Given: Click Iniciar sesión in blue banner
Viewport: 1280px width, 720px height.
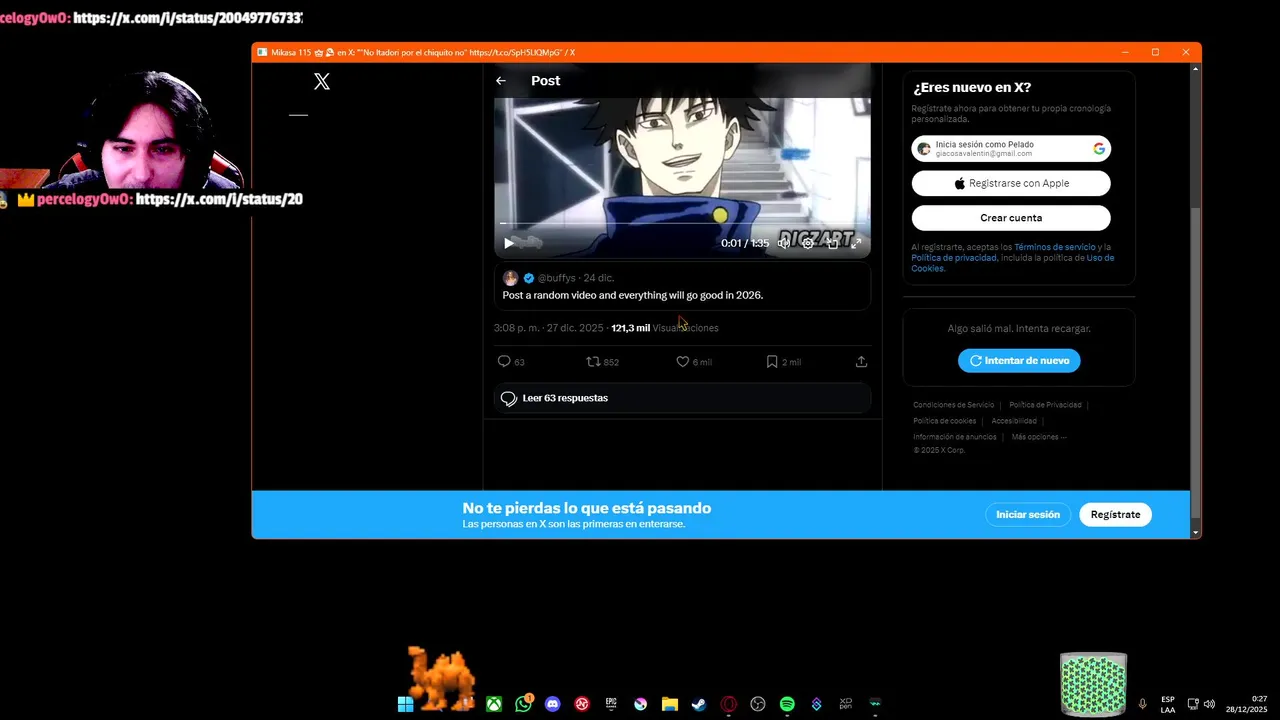Looking at the screenshot, I should (x=1028, y=515).
